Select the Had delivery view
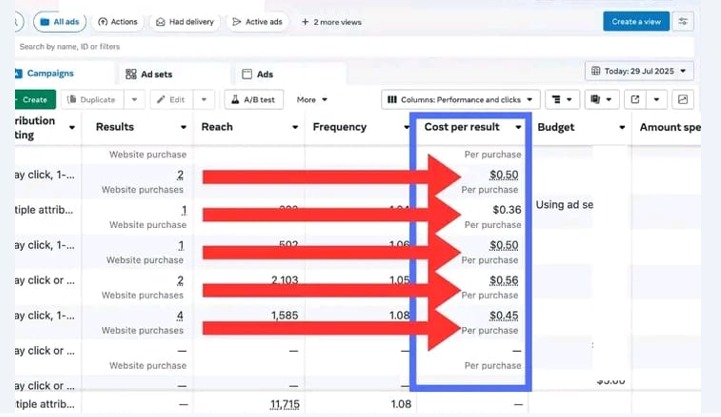The height and width of the screenshot is (417, 721). 185,21
